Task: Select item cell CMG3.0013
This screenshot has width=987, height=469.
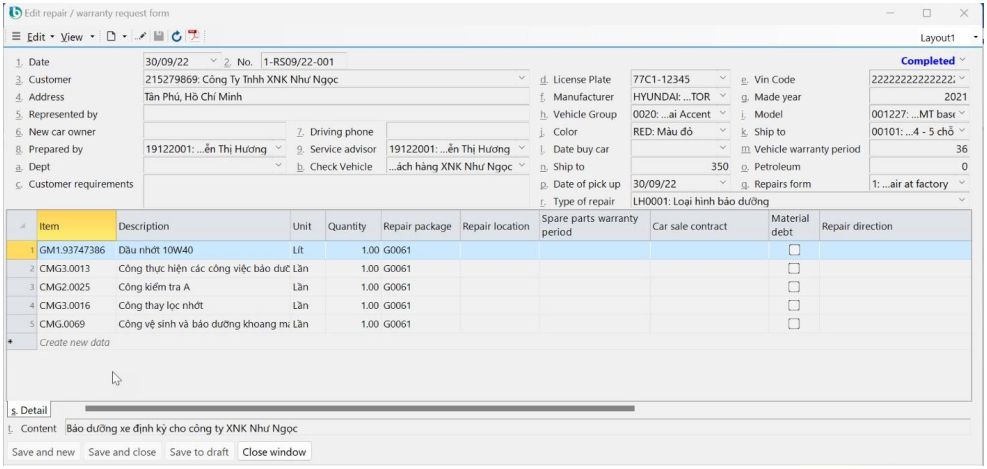Action: click(x=76, y=269)
